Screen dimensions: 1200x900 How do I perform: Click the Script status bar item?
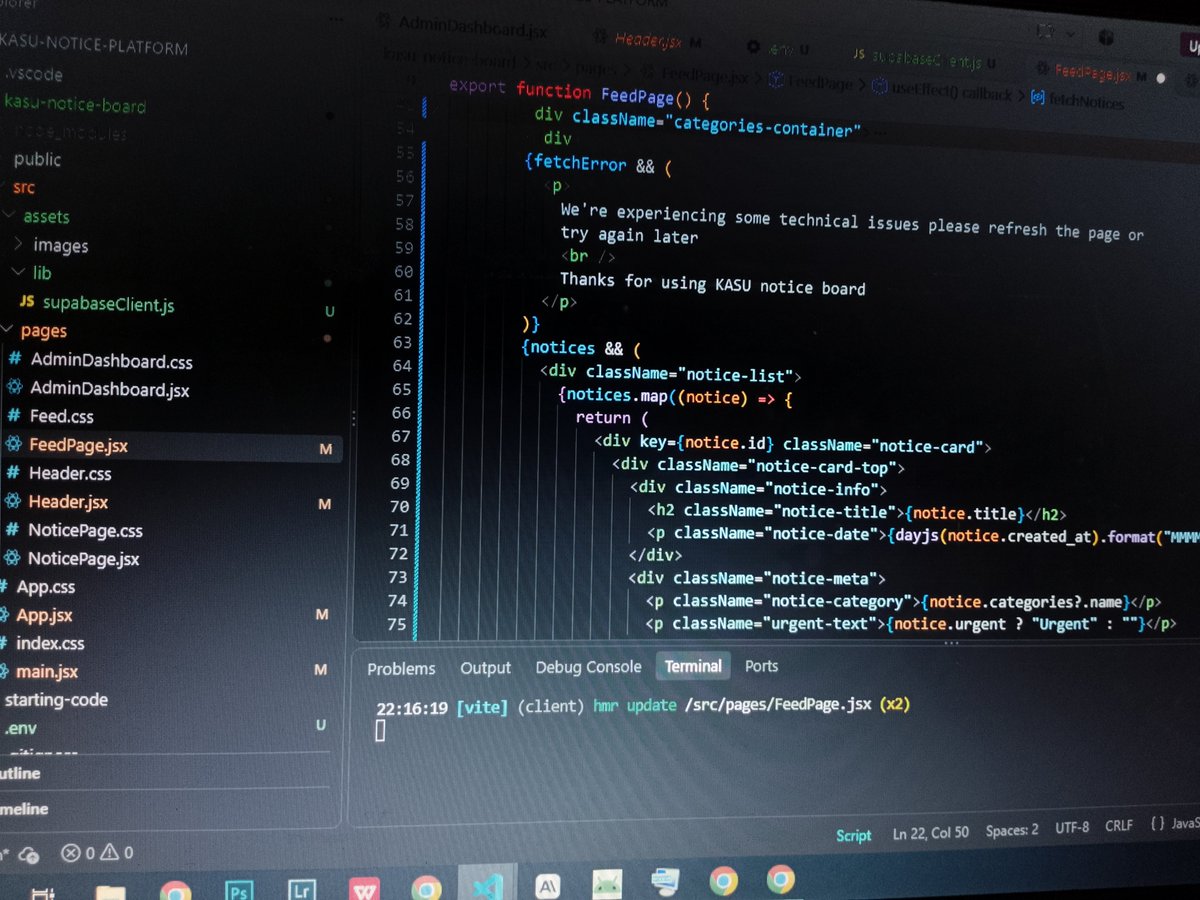point(853,835)
